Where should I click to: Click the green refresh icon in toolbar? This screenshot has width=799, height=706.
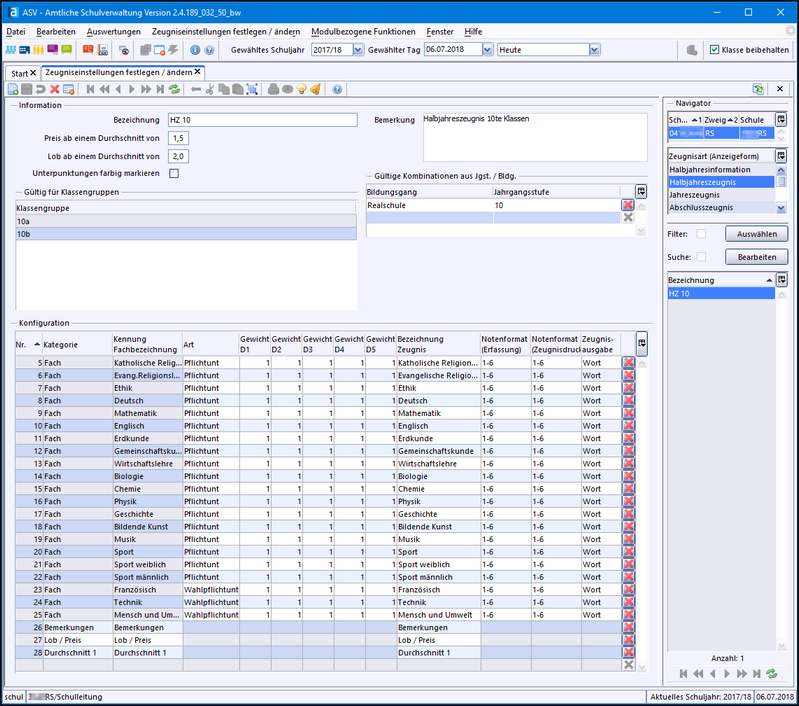pos(174,89)
